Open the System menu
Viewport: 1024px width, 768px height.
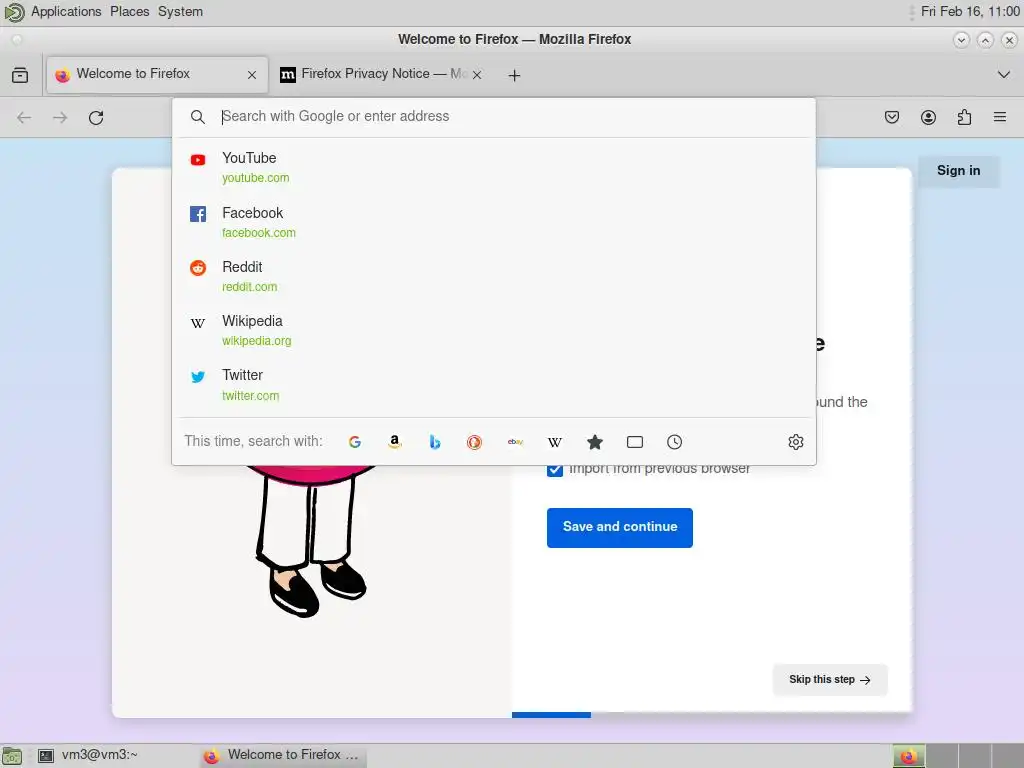point(180,12)
